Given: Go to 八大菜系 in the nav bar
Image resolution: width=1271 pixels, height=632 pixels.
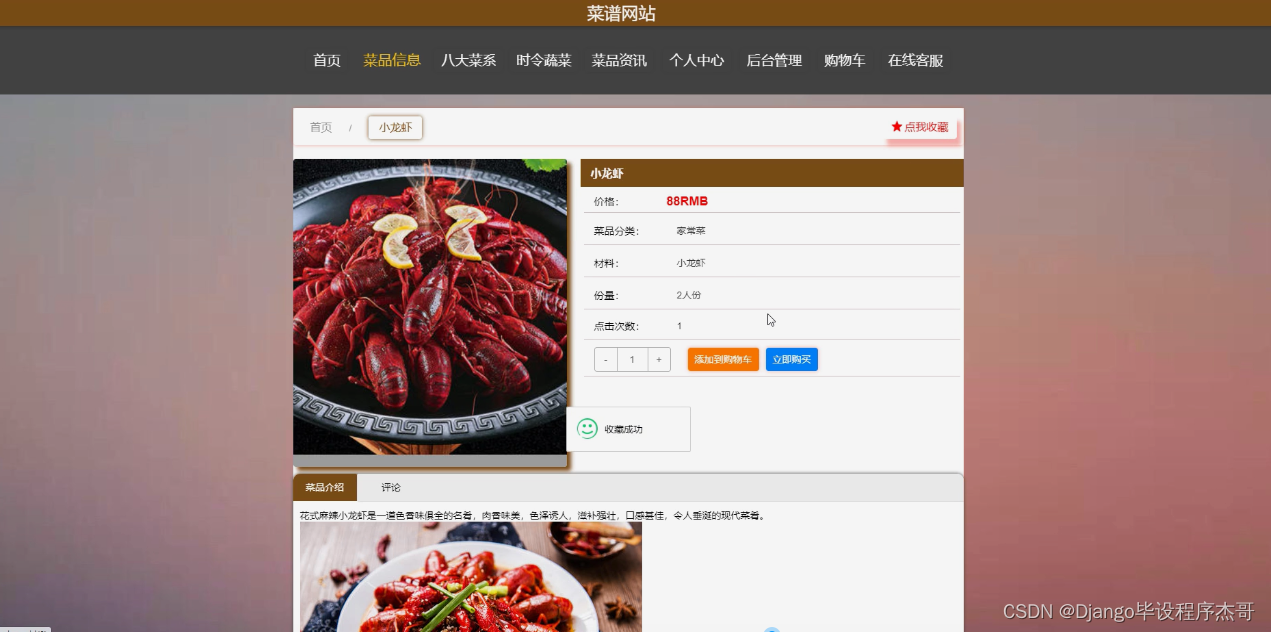Looking at the screenshot, I should 469,60.
